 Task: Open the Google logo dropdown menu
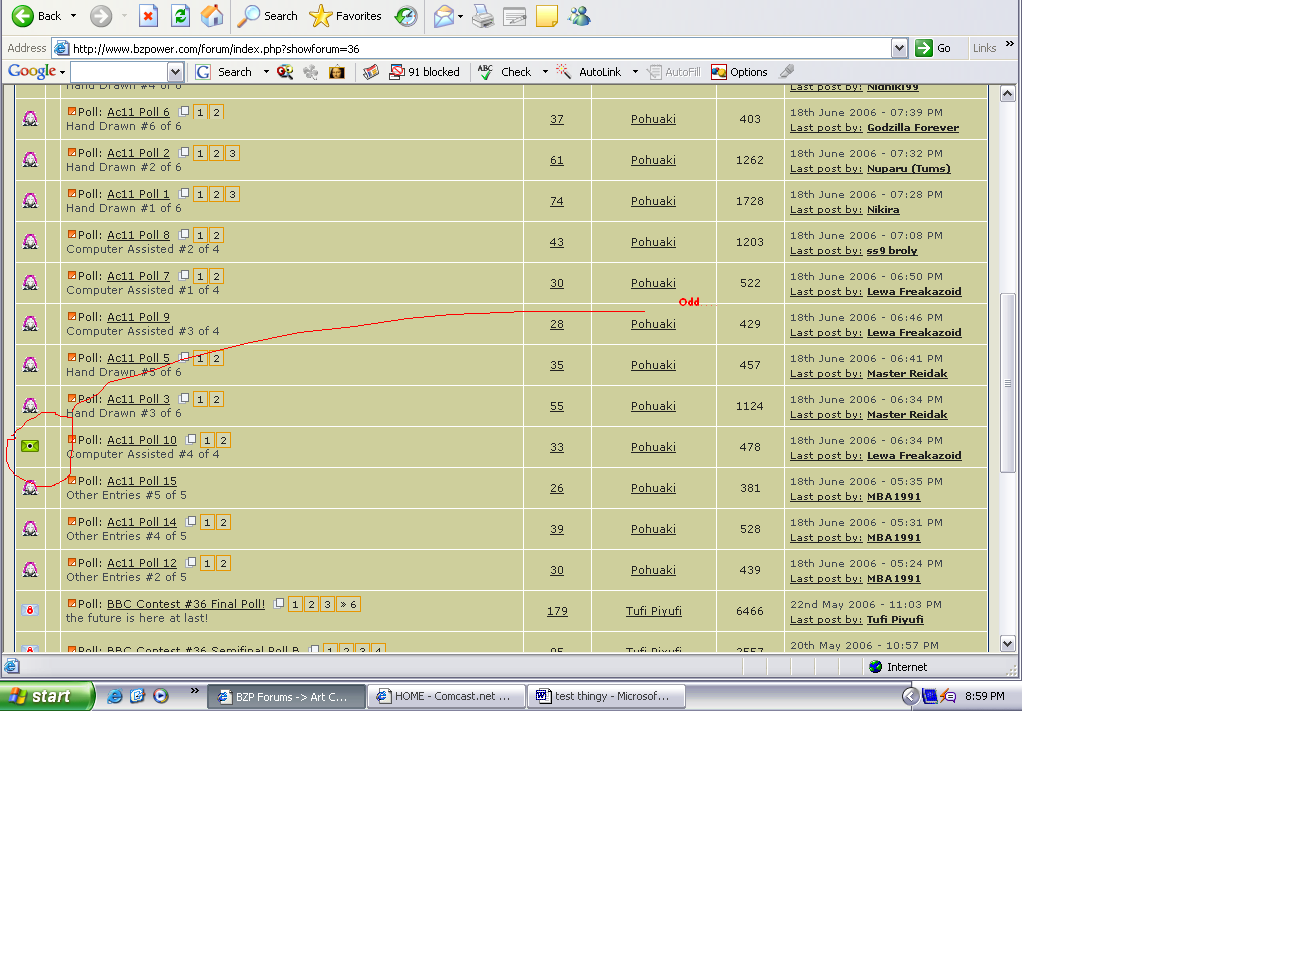[x=62, y=72]
